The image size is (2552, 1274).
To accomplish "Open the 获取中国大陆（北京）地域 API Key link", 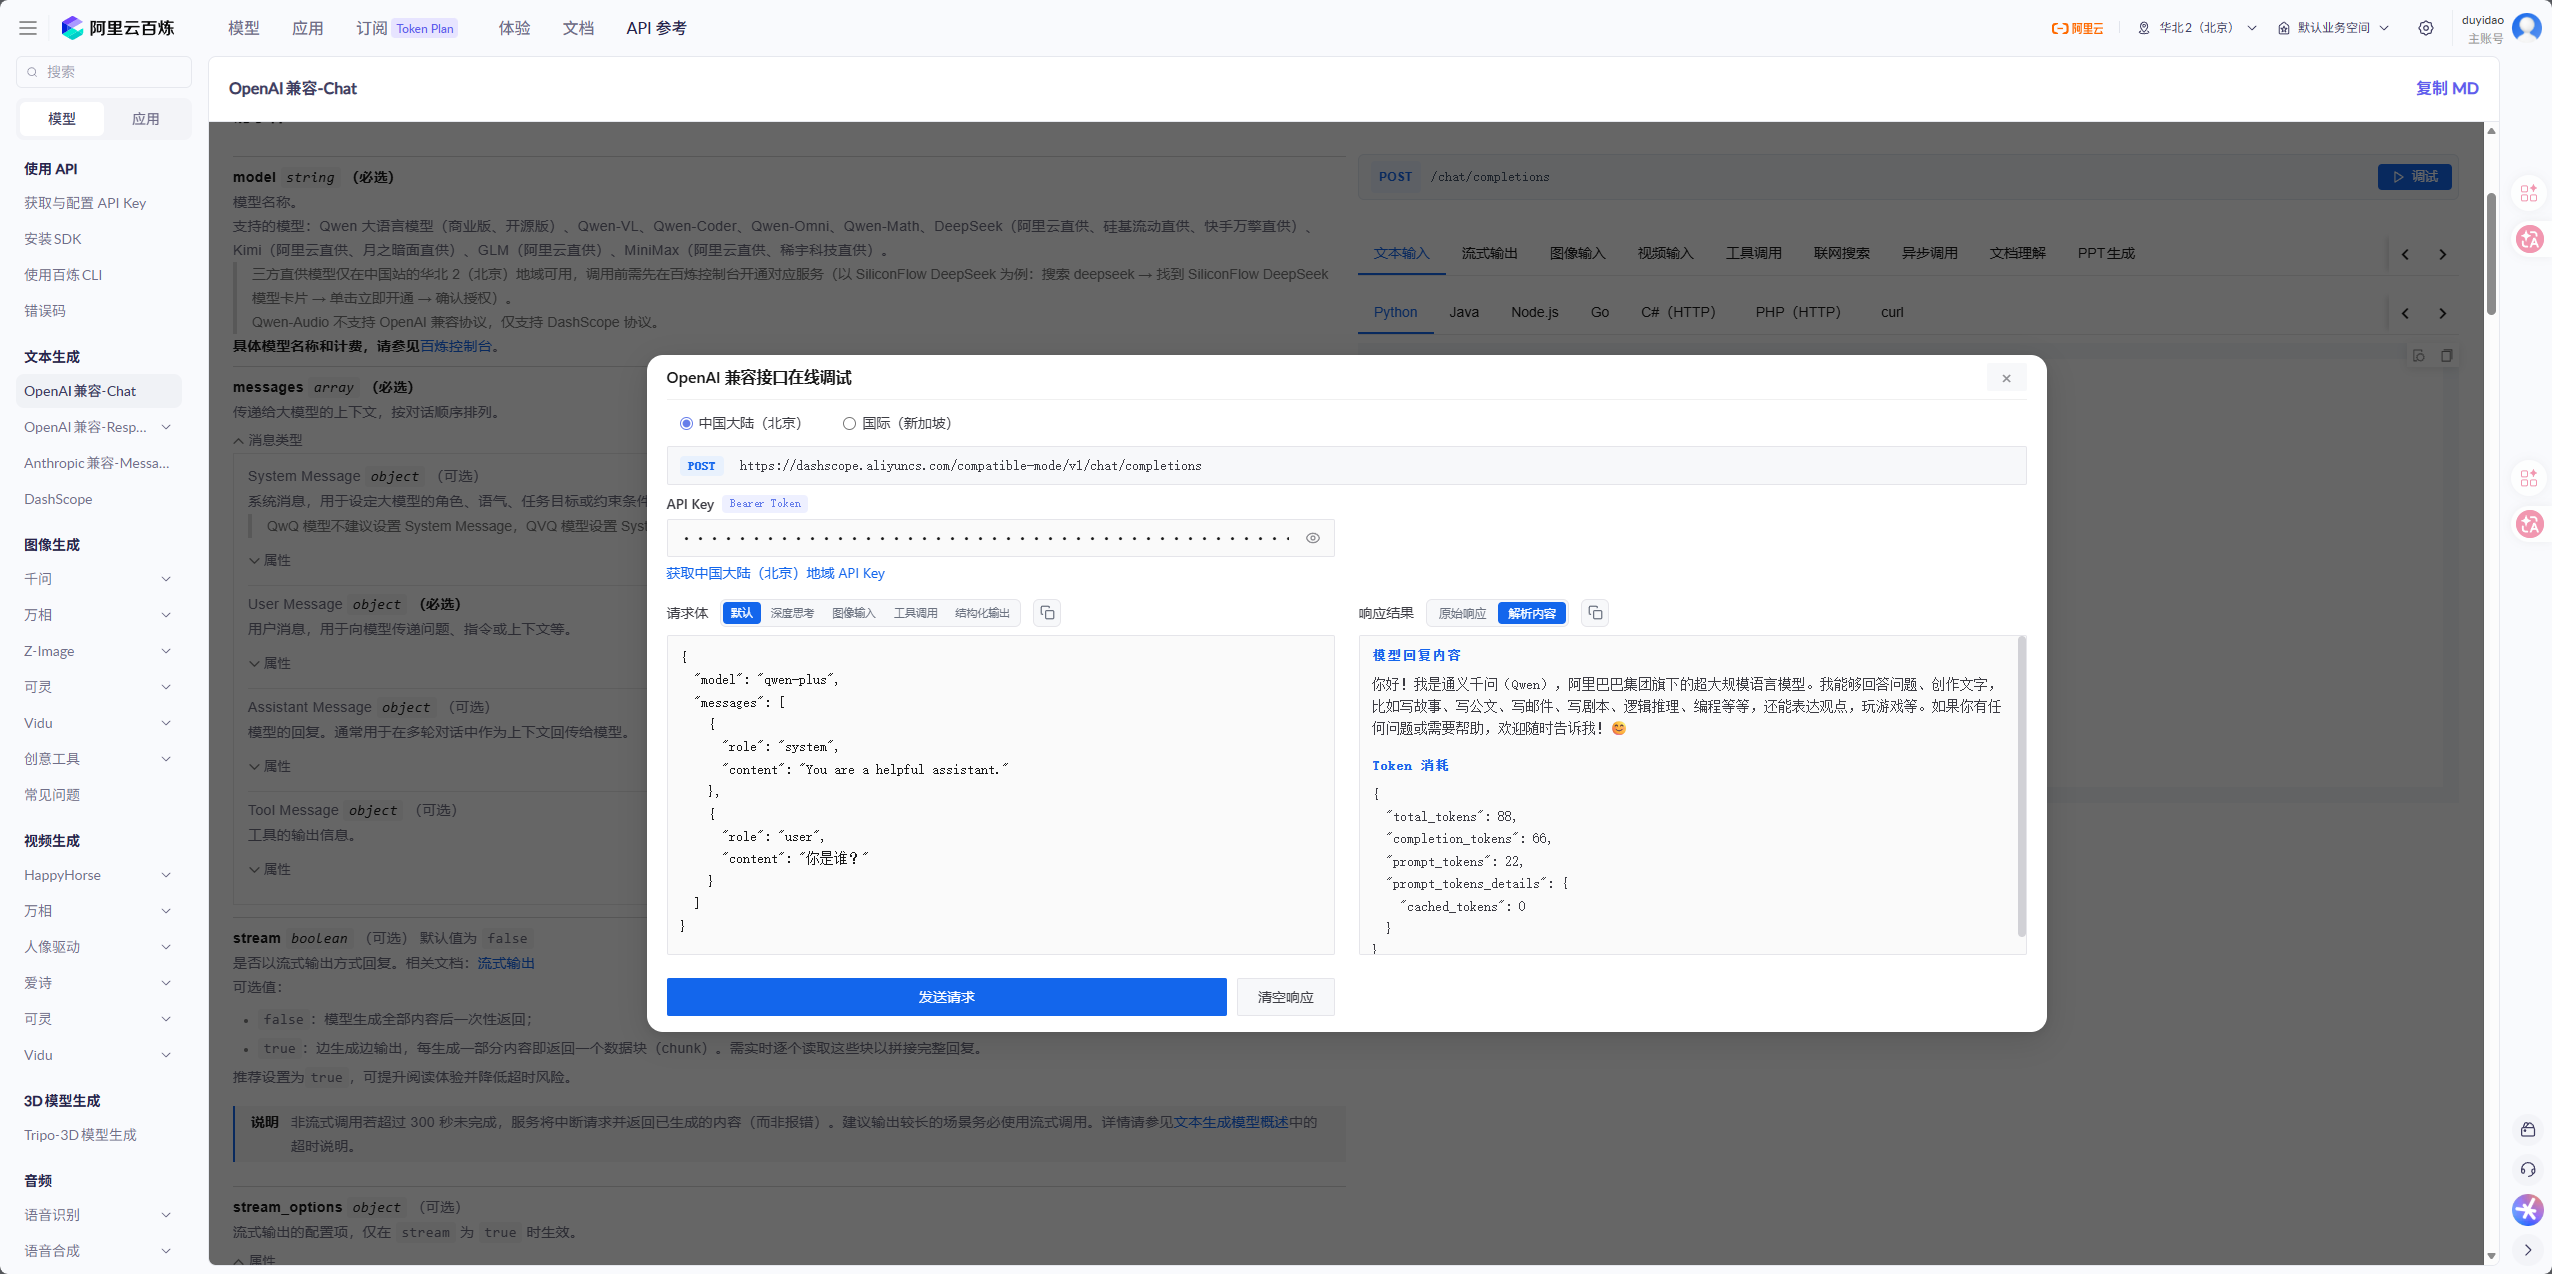I will 776,573.
